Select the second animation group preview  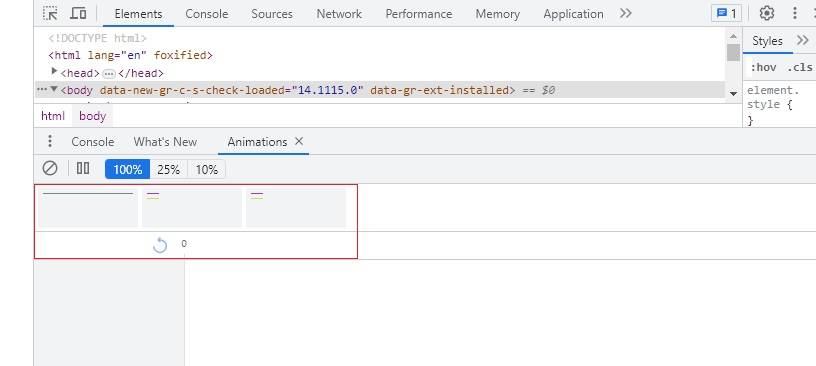point(192,208)
